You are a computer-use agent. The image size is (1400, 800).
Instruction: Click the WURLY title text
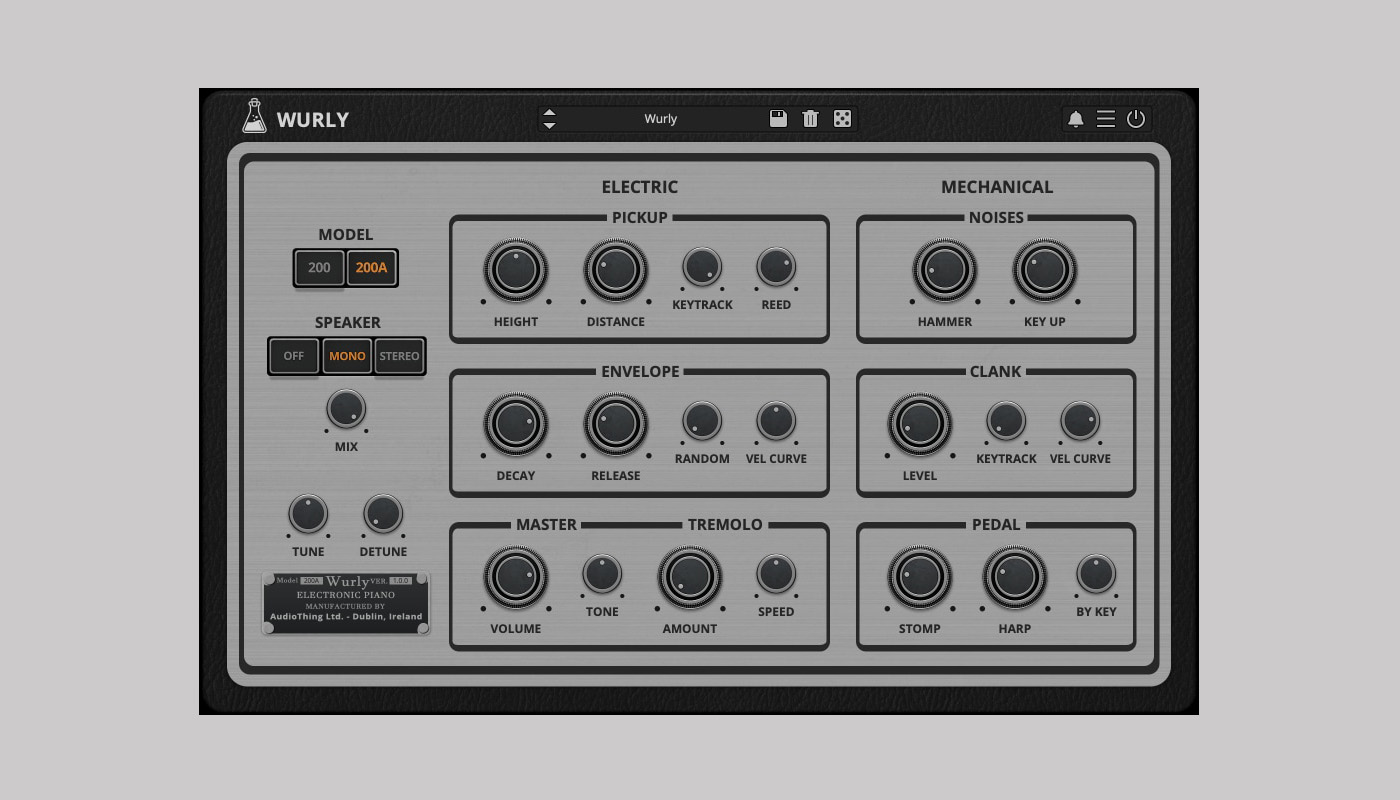pos(313,120)
